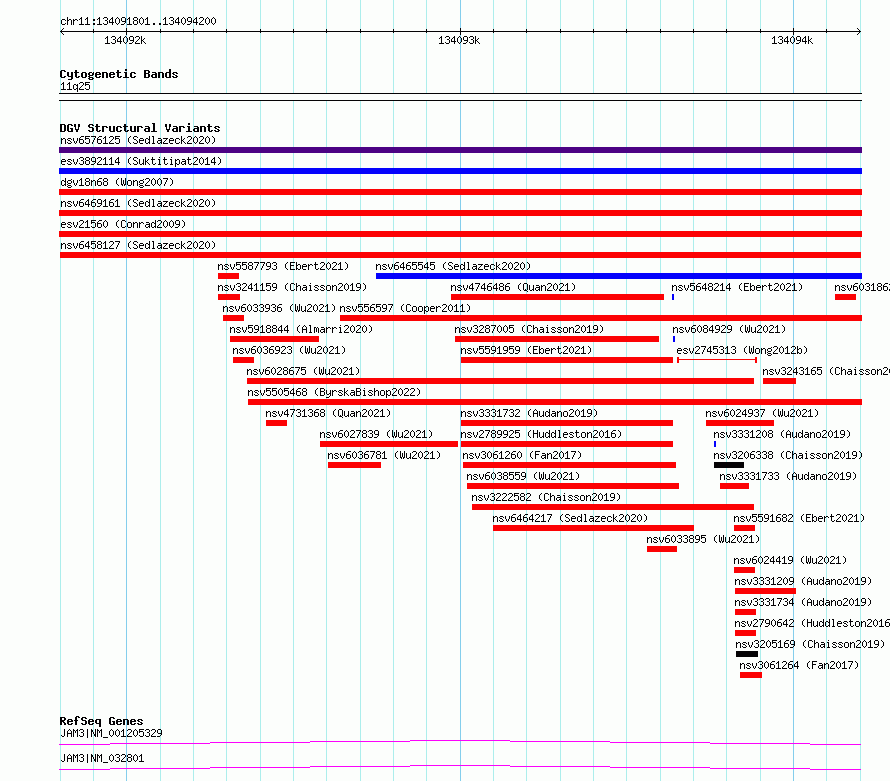This screenshot has height=781, width=890.
Task: Select nsv3061260 (Fan2017) label
Action: click(x=522, y=455)
